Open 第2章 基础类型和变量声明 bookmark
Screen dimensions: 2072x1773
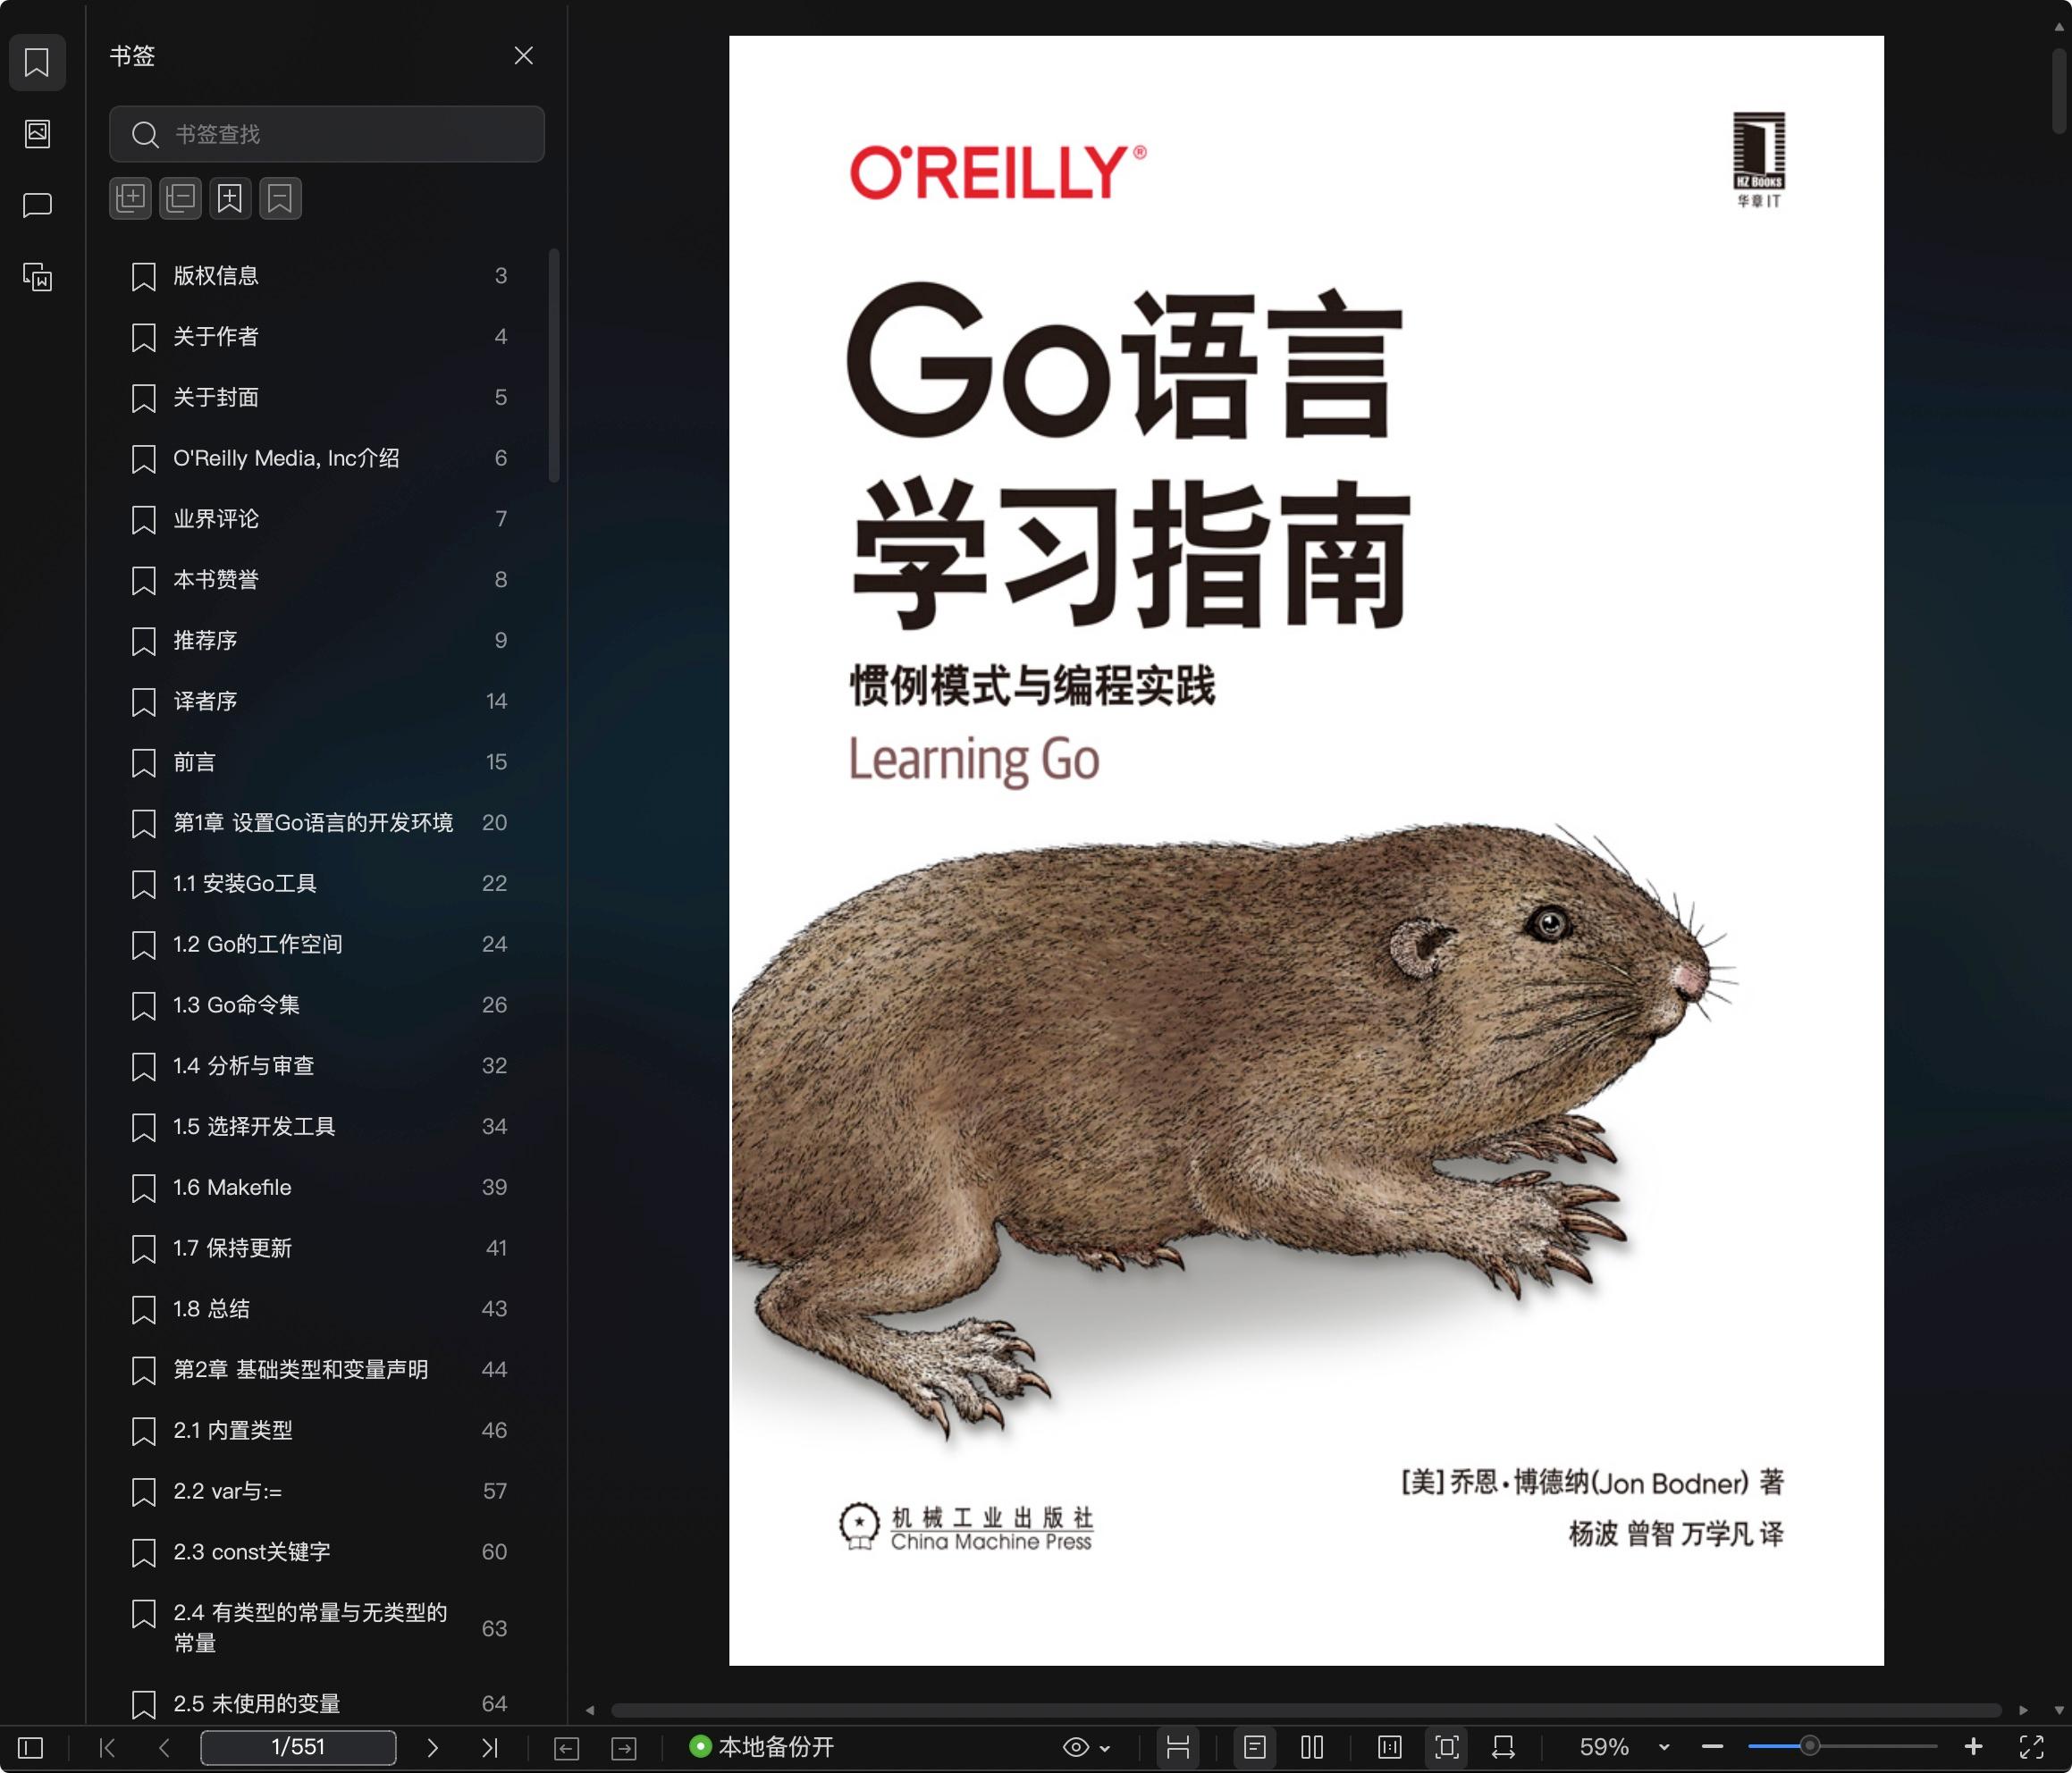pyautogui.click(x=320, y=1370)
